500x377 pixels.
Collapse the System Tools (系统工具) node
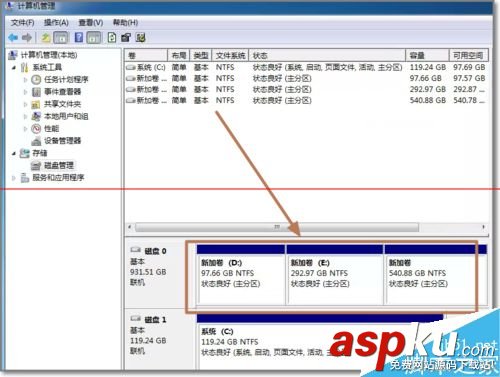[14, 68]
